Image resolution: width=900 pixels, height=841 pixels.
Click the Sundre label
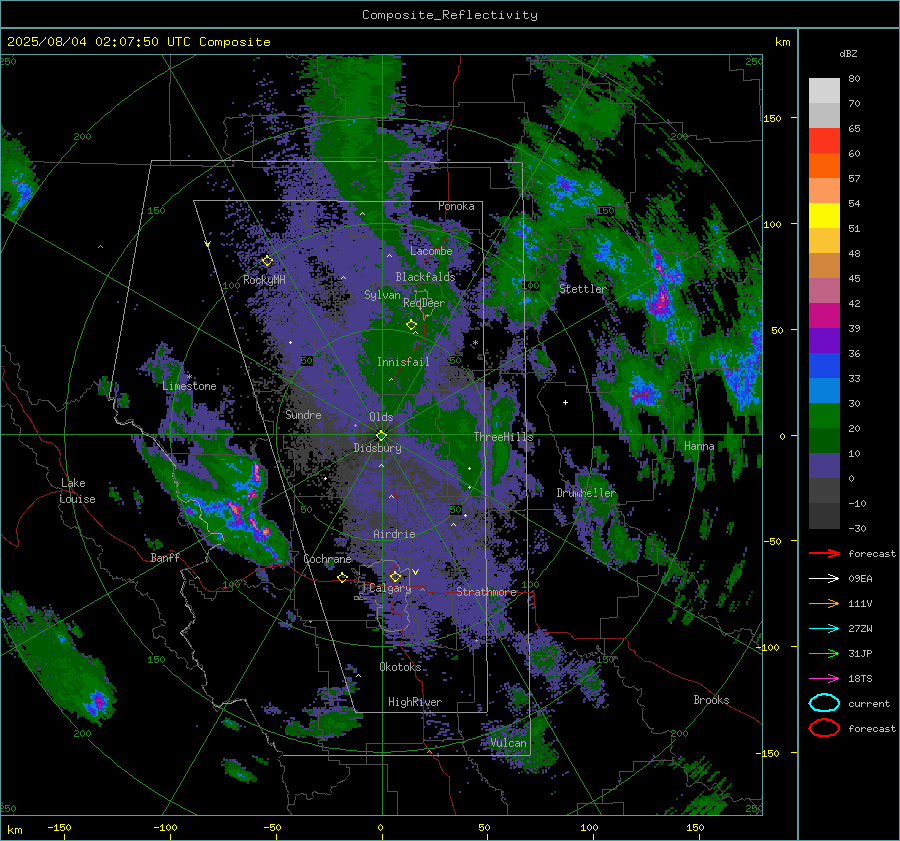tap(303, 415)
